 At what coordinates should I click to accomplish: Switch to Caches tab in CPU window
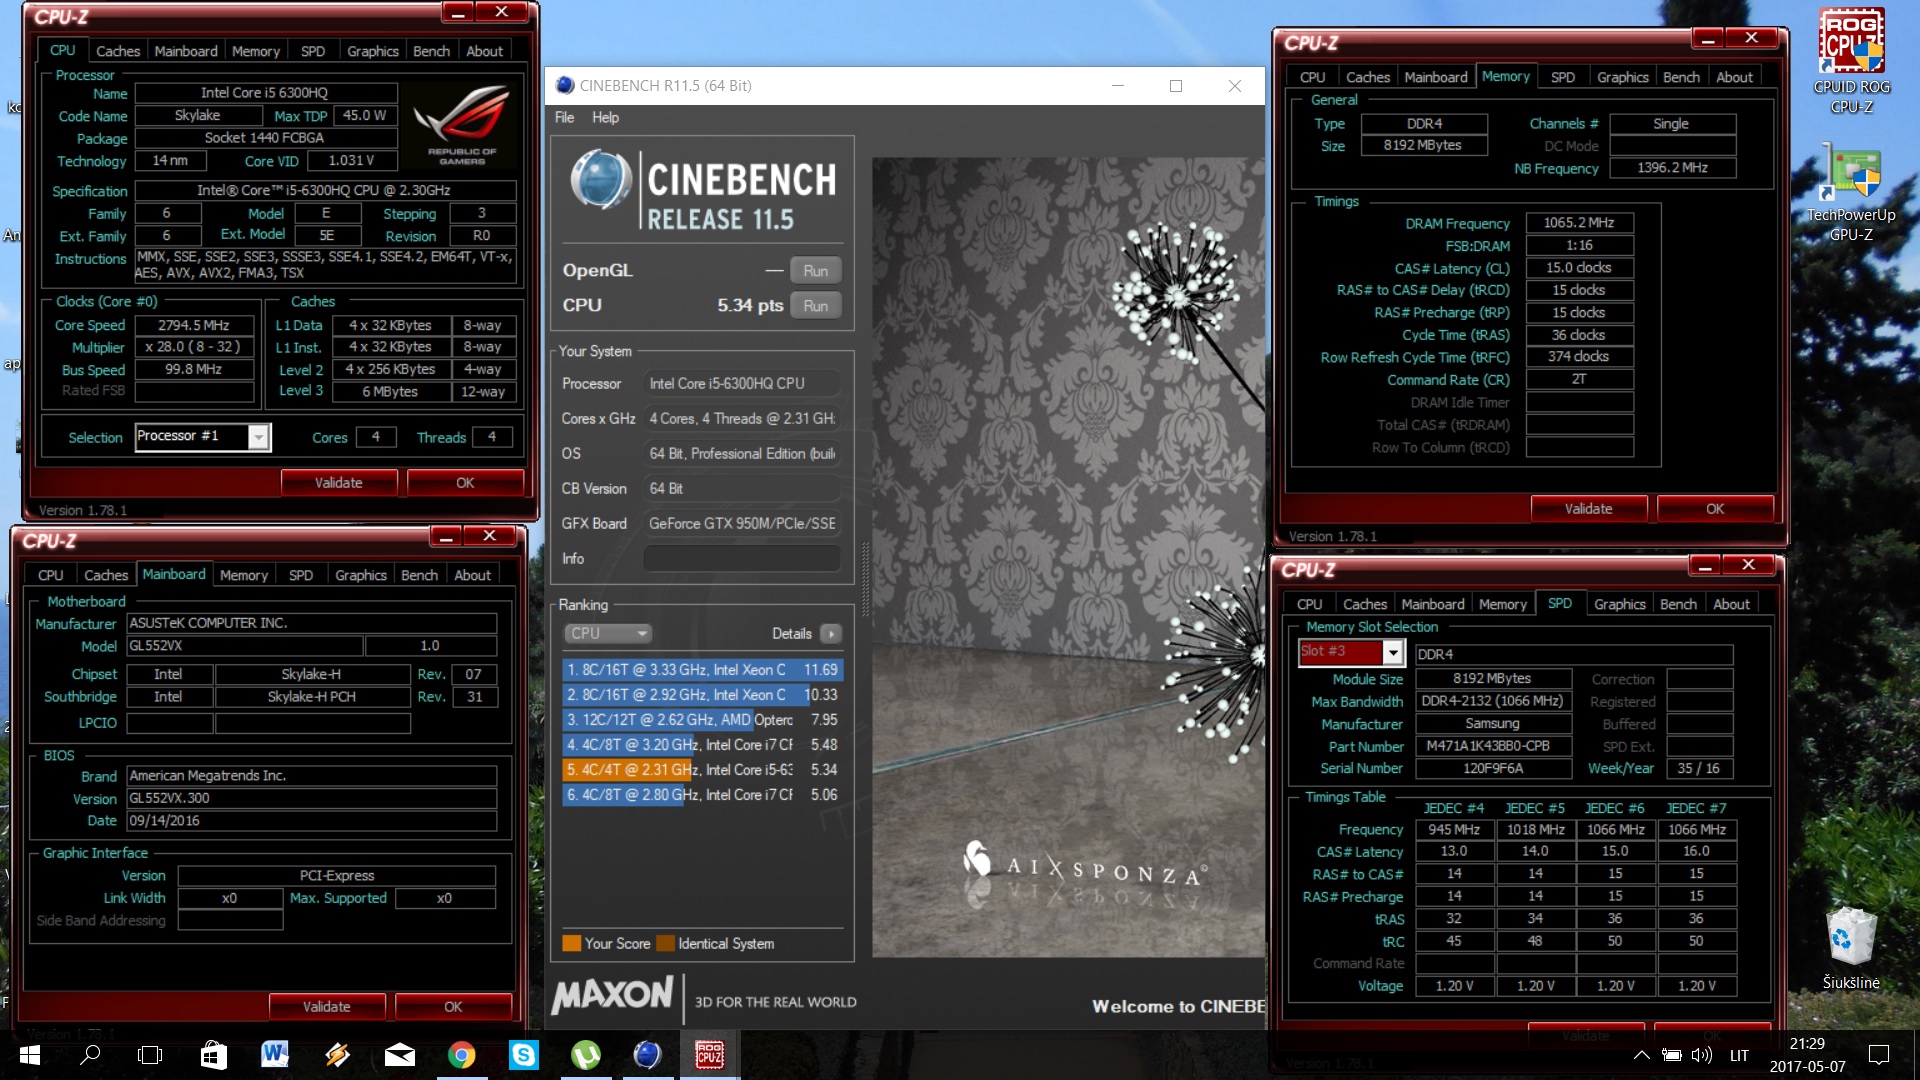coord(118,51)
